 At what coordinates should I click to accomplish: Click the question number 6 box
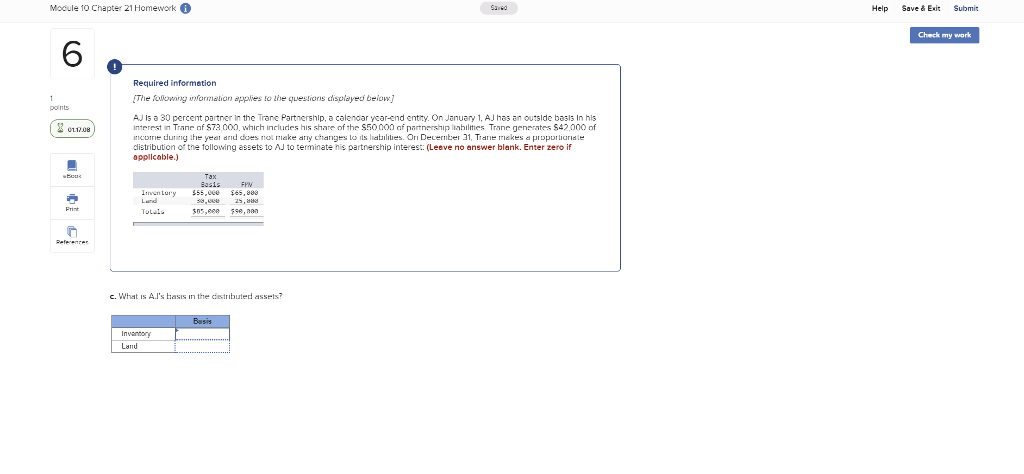point(72,54)
